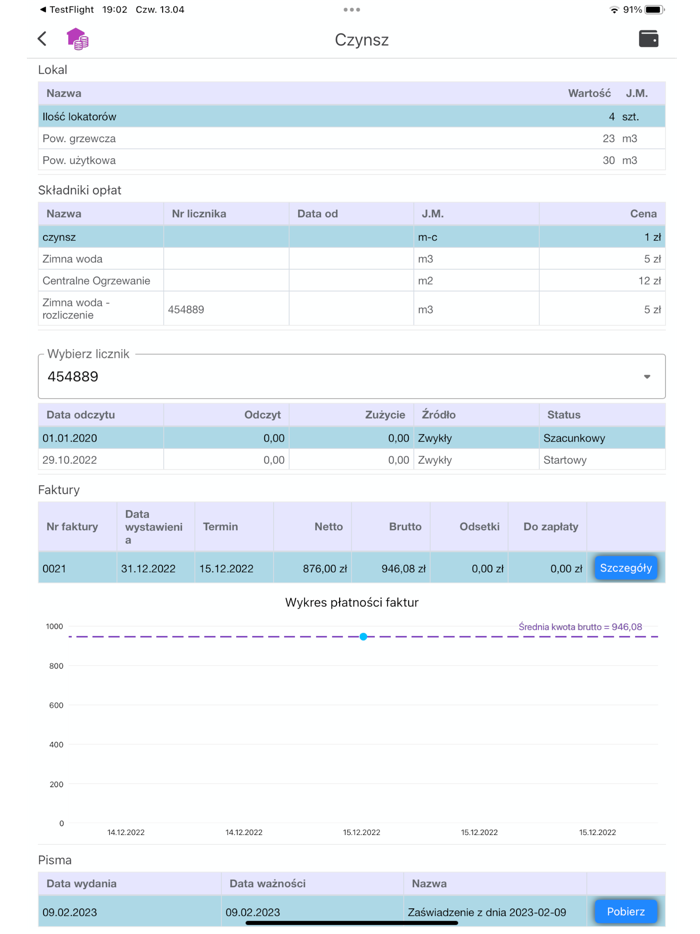Tap the purple house coins logo
The width and height of the screenshot is (700, 934).
coord(77,39)
